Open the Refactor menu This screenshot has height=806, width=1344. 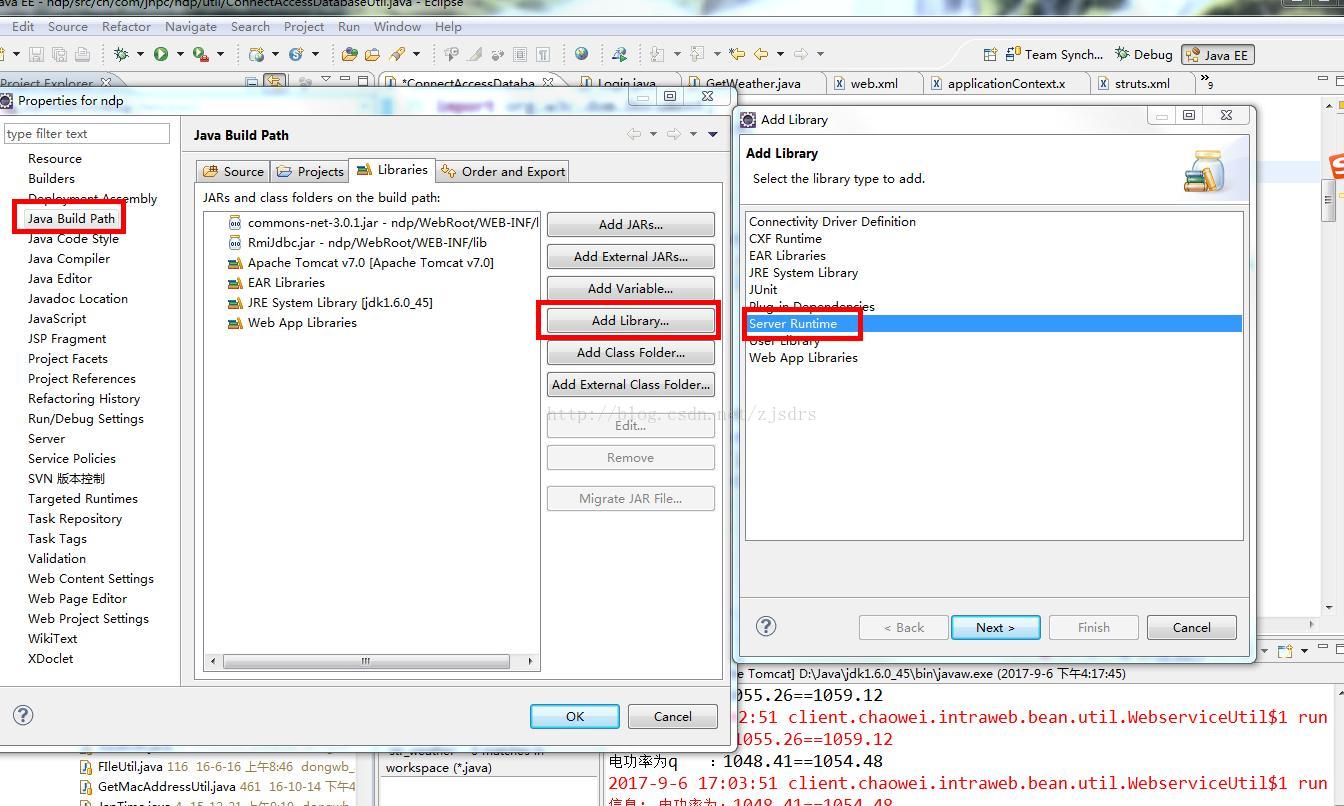point(126,26)
